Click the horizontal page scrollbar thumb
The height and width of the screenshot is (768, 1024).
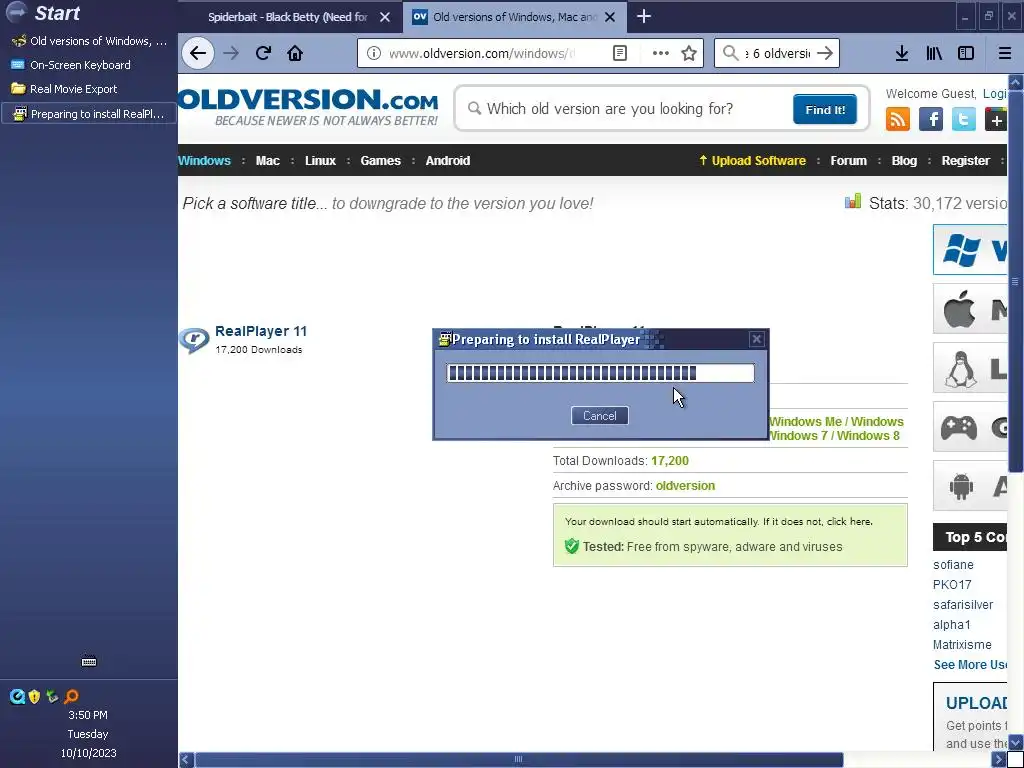(x=519, y=760)
